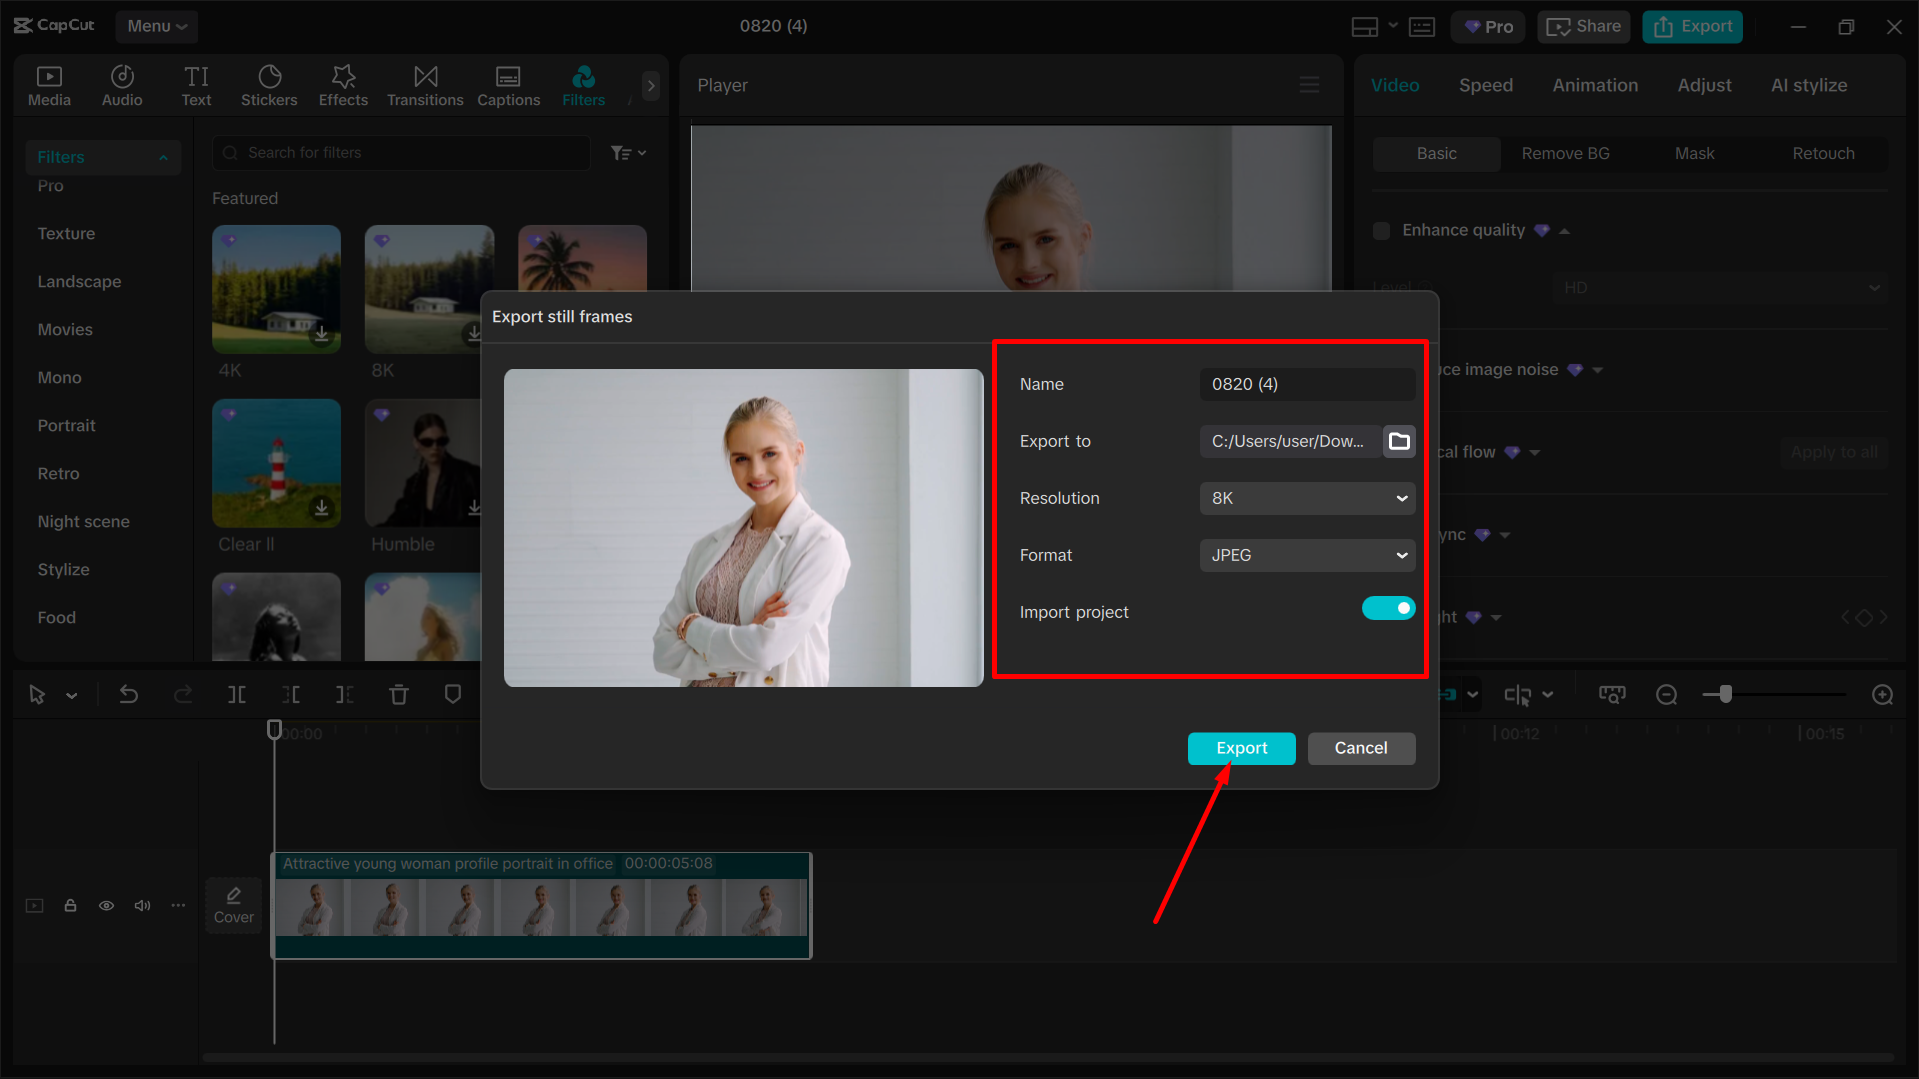Disable the Import project toggle
The width and height of the screenshot is (1919, 1079).
[x=1388, y=607]
